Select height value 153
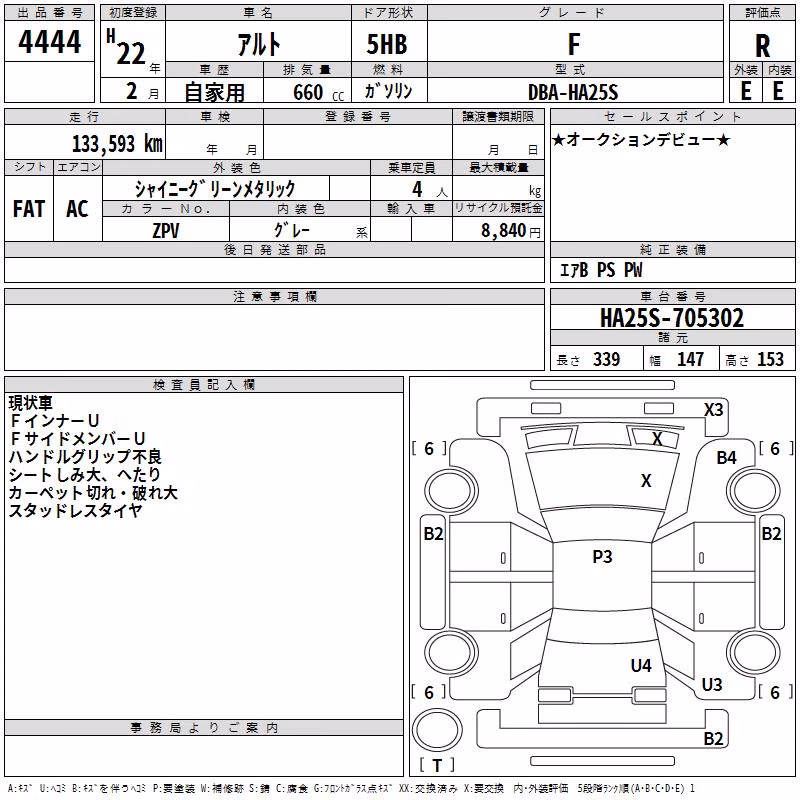This screenshot has height=800, width=800. tap(770, 359)
